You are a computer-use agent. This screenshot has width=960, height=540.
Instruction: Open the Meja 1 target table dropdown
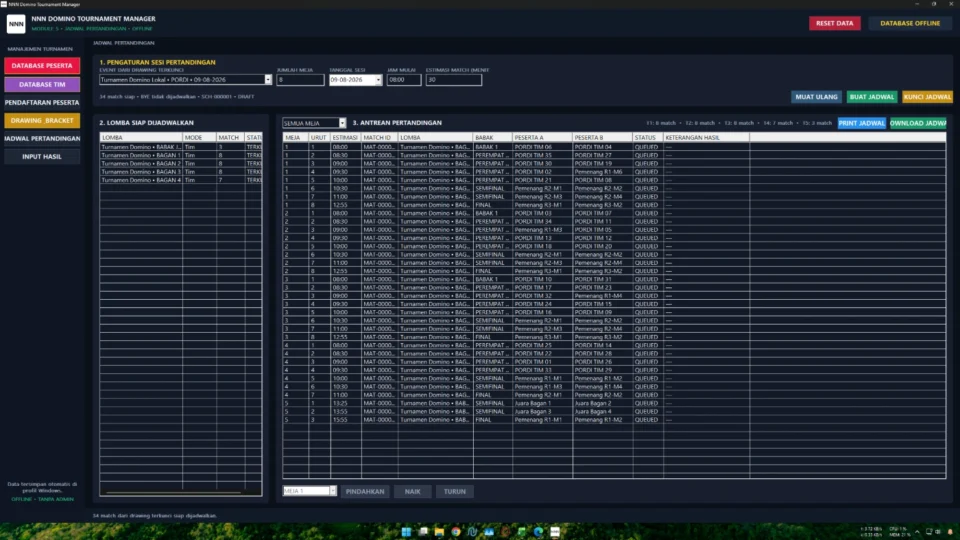[332, 491]
